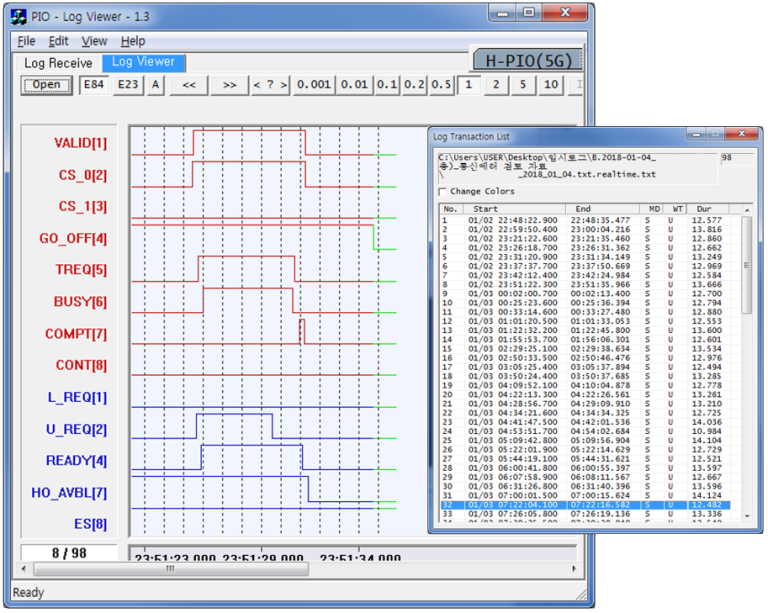This screenshot has height=613, width=768.
Task: Click the Open button in toolbar
Action: tap(47, 85)
